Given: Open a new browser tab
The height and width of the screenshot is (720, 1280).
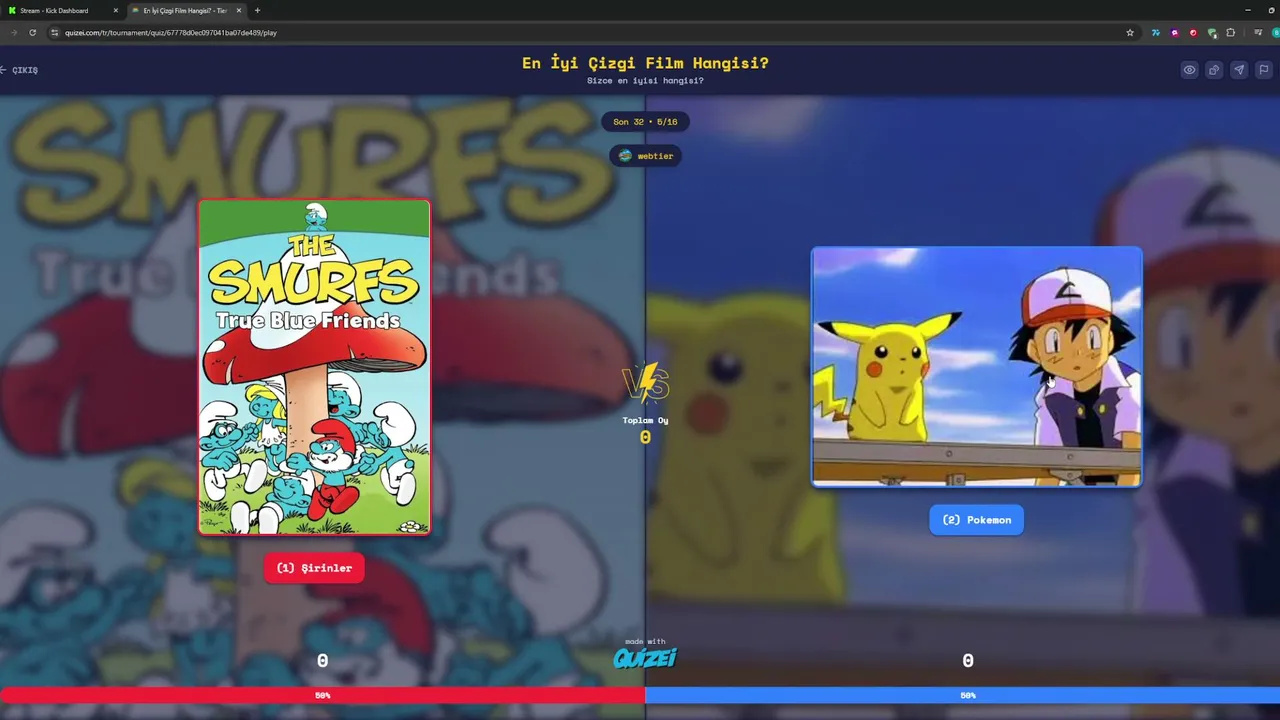Looking at the screenshot, I should [257, 10].
